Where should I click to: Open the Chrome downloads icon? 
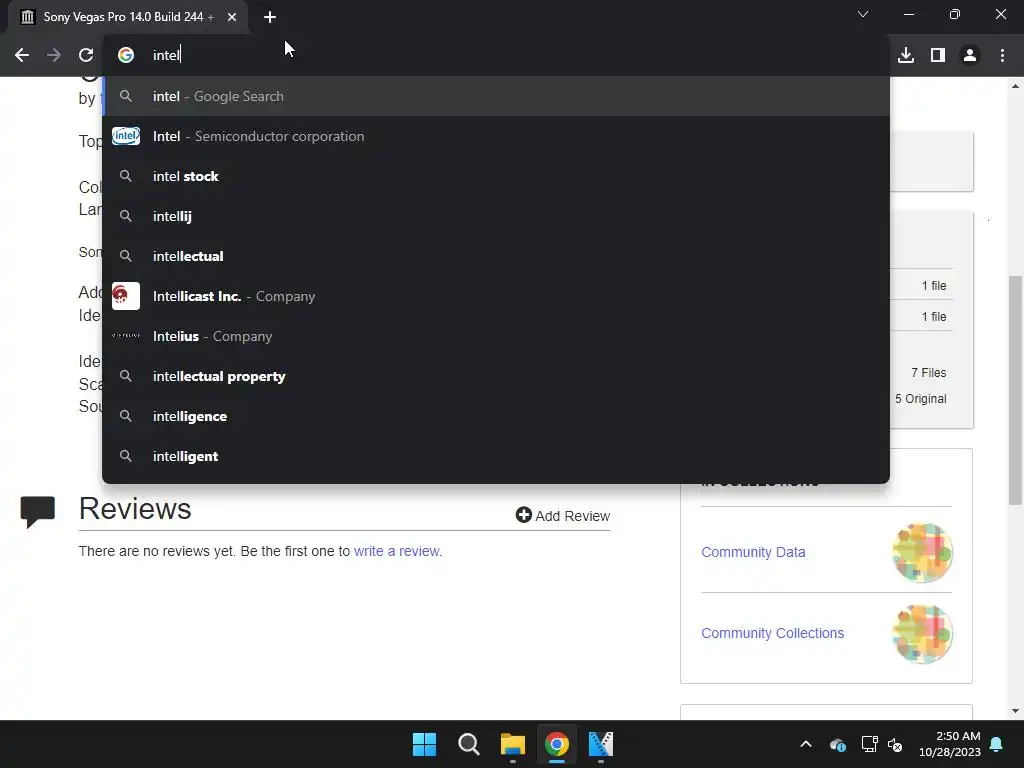point(906,56)
